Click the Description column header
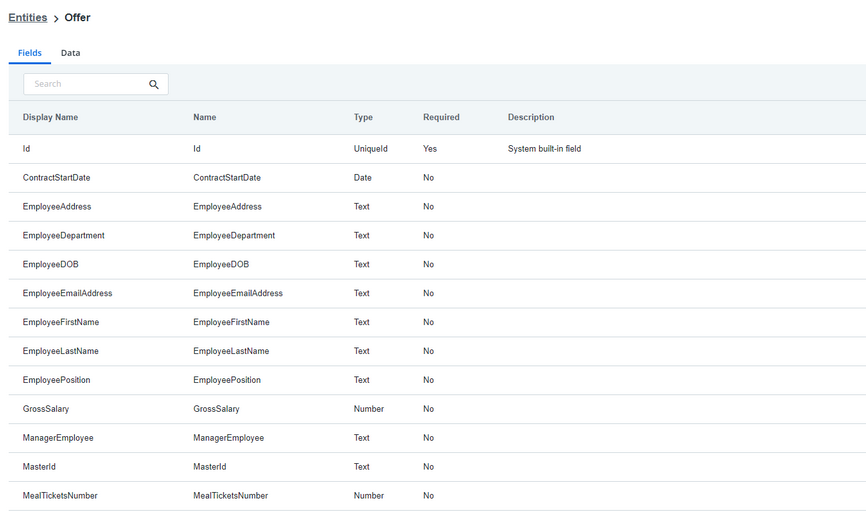 pyautogui.click(x=531, y=117)
